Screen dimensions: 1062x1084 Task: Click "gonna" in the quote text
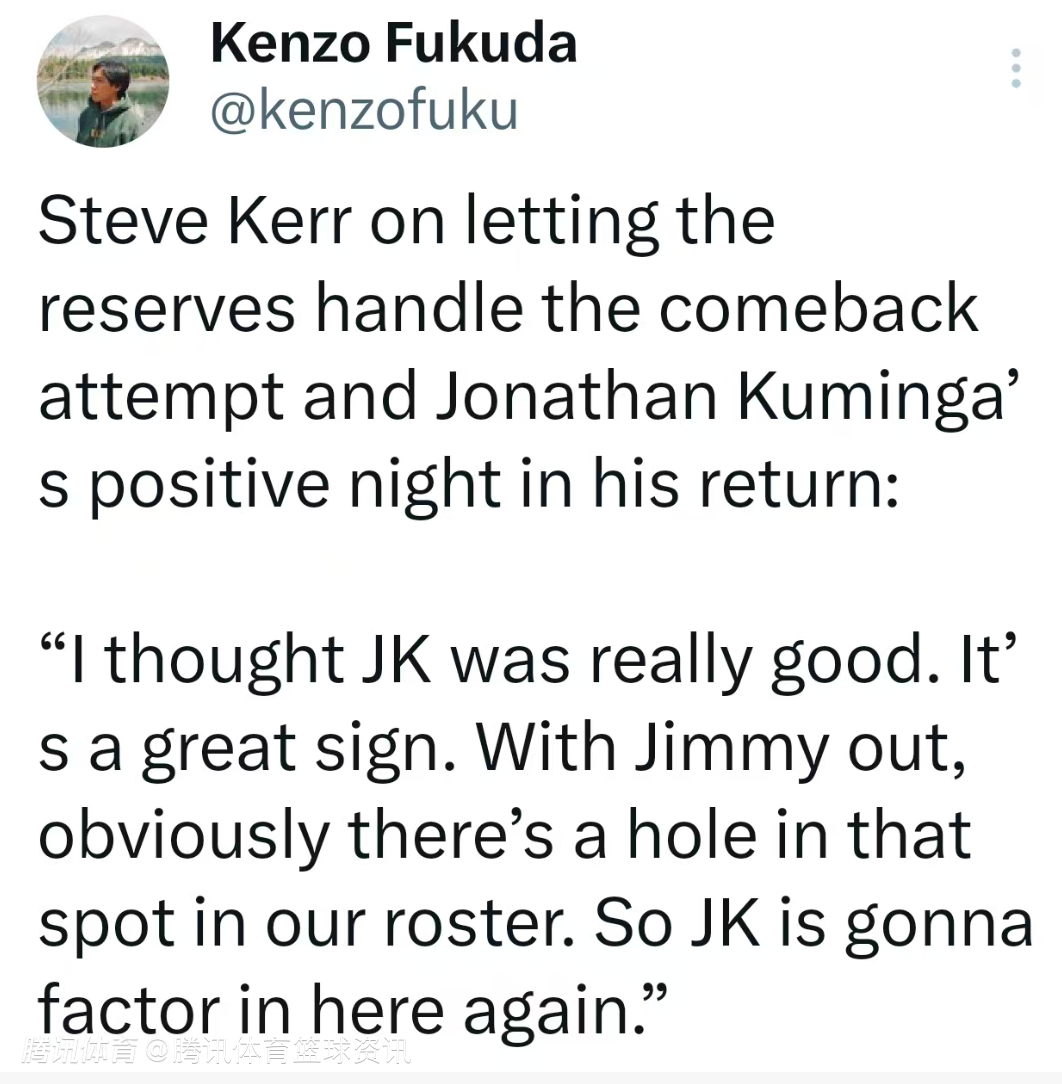click(x=938, y=924)
